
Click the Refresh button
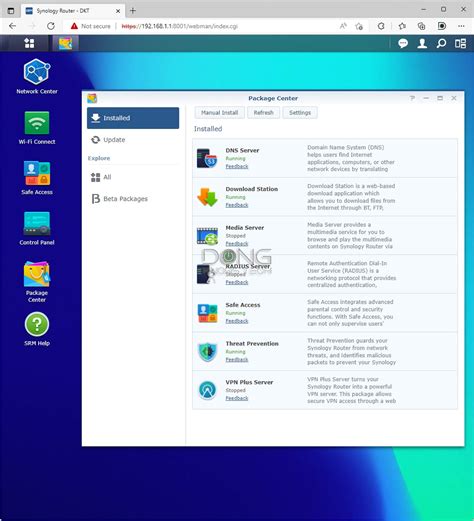click(x=263, y=113)
